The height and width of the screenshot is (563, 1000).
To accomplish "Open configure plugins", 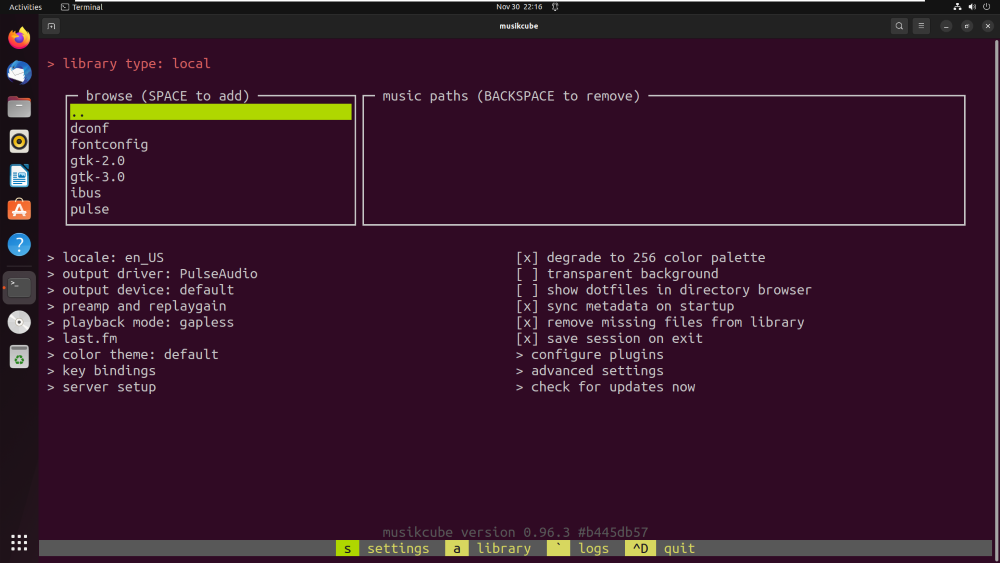I will [590, 355].
